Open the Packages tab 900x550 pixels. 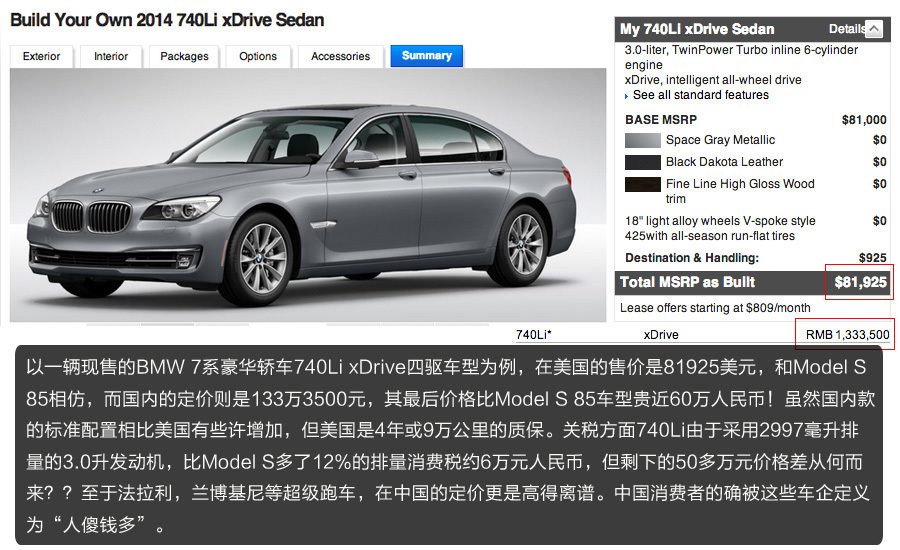coord(184,56)
